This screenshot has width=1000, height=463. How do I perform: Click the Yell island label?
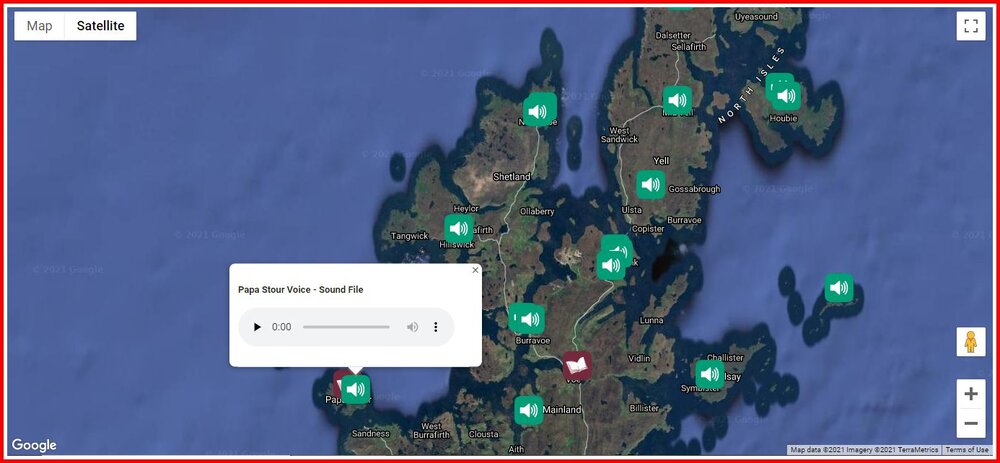[x=661, y=160]
